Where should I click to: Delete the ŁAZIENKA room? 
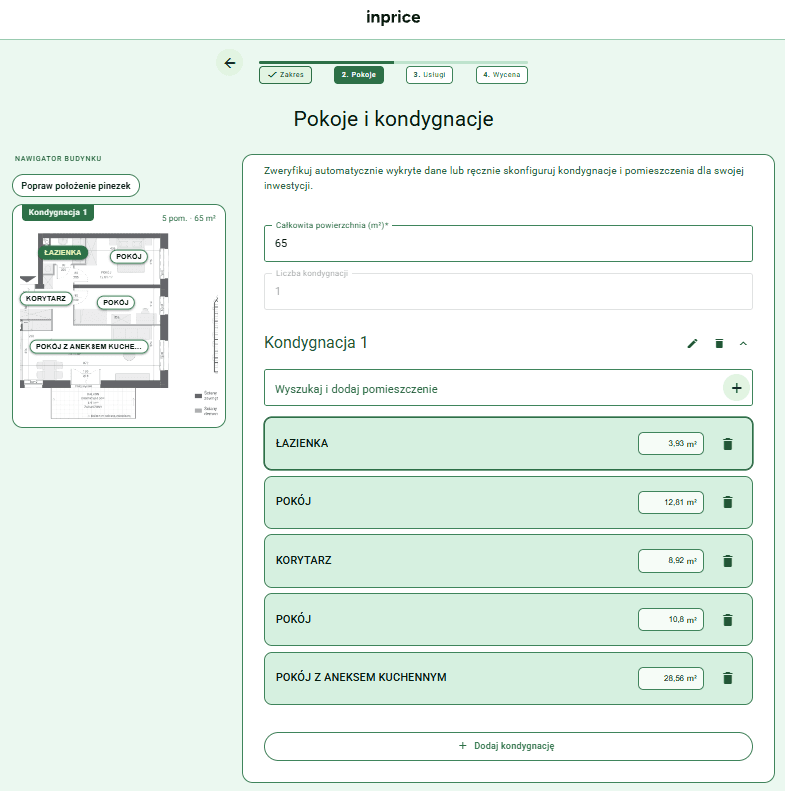[727, 444]
